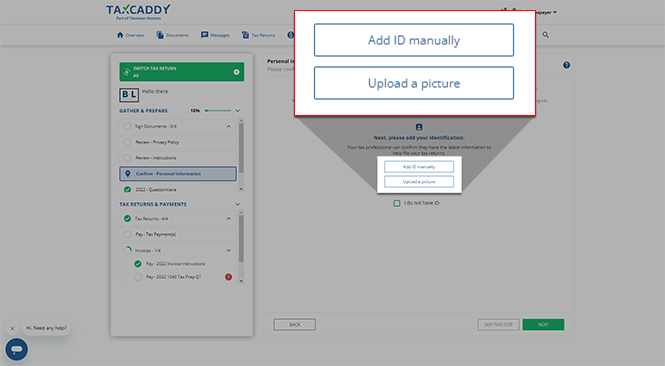Viewport: 665px width, 366px height.
Task: Click the TaxCaddy logo
Action: pyautogui.click(x=138, y=12)
